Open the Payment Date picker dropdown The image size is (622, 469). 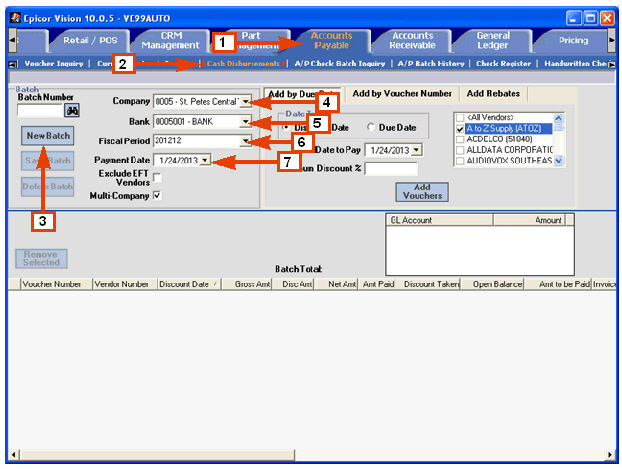coord(205,160)
